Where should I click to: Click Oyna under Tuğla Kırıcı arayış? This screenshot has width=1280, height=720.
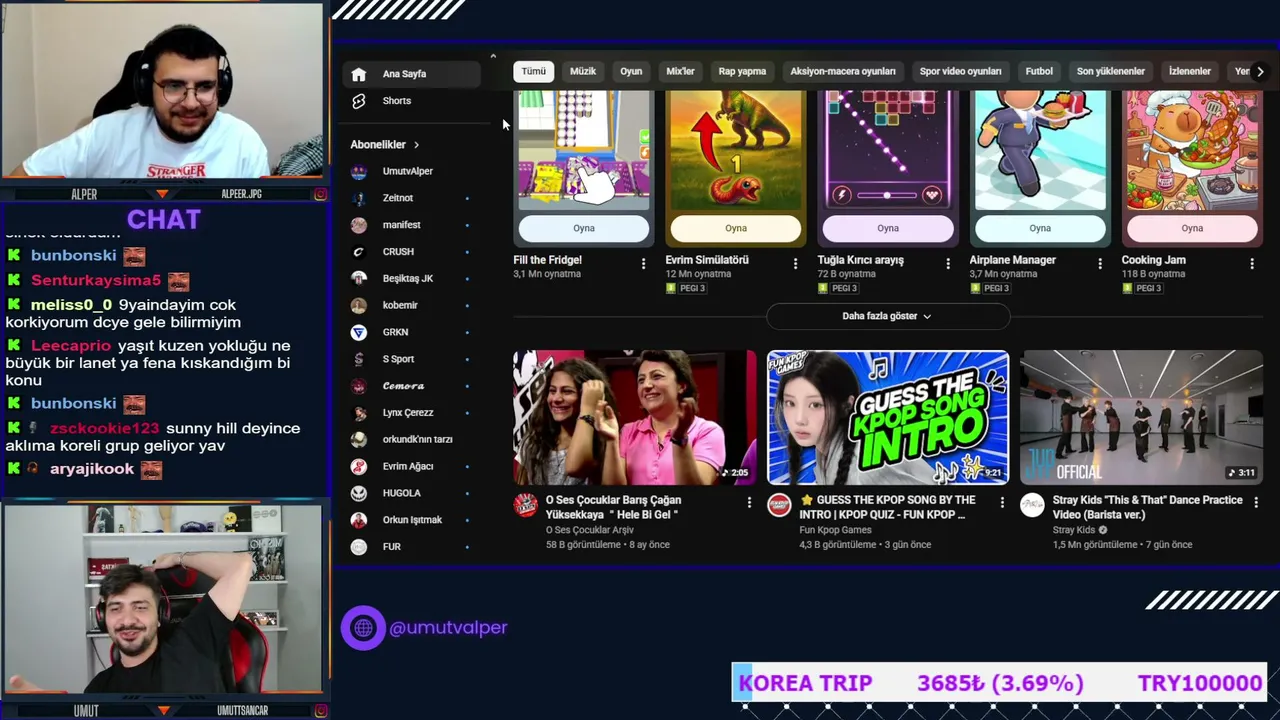(888, 228)
